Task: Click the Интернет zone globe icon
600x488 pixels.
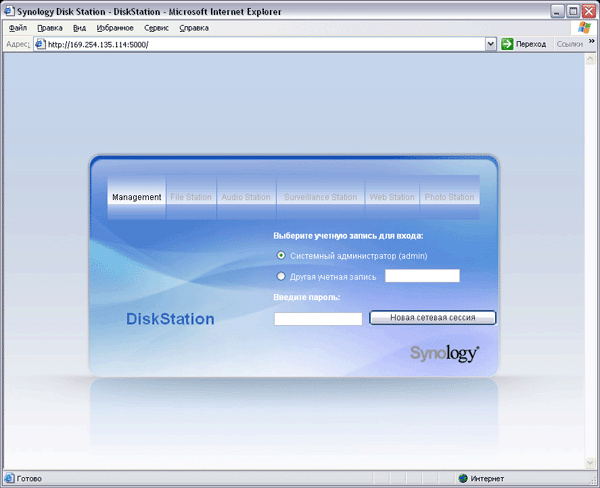Action: point(463,478)
